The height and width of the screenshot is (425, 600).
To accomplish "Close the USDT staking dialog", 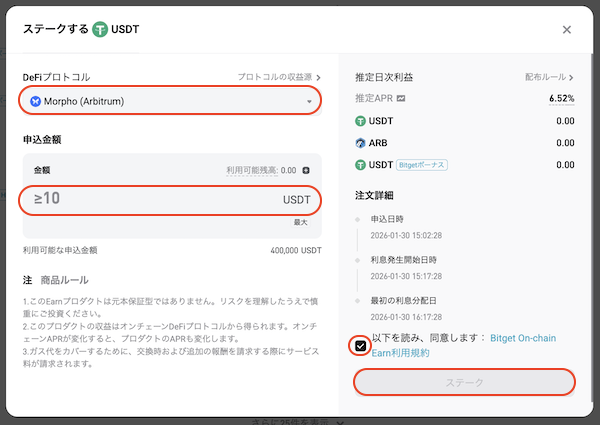I will 567,30.
